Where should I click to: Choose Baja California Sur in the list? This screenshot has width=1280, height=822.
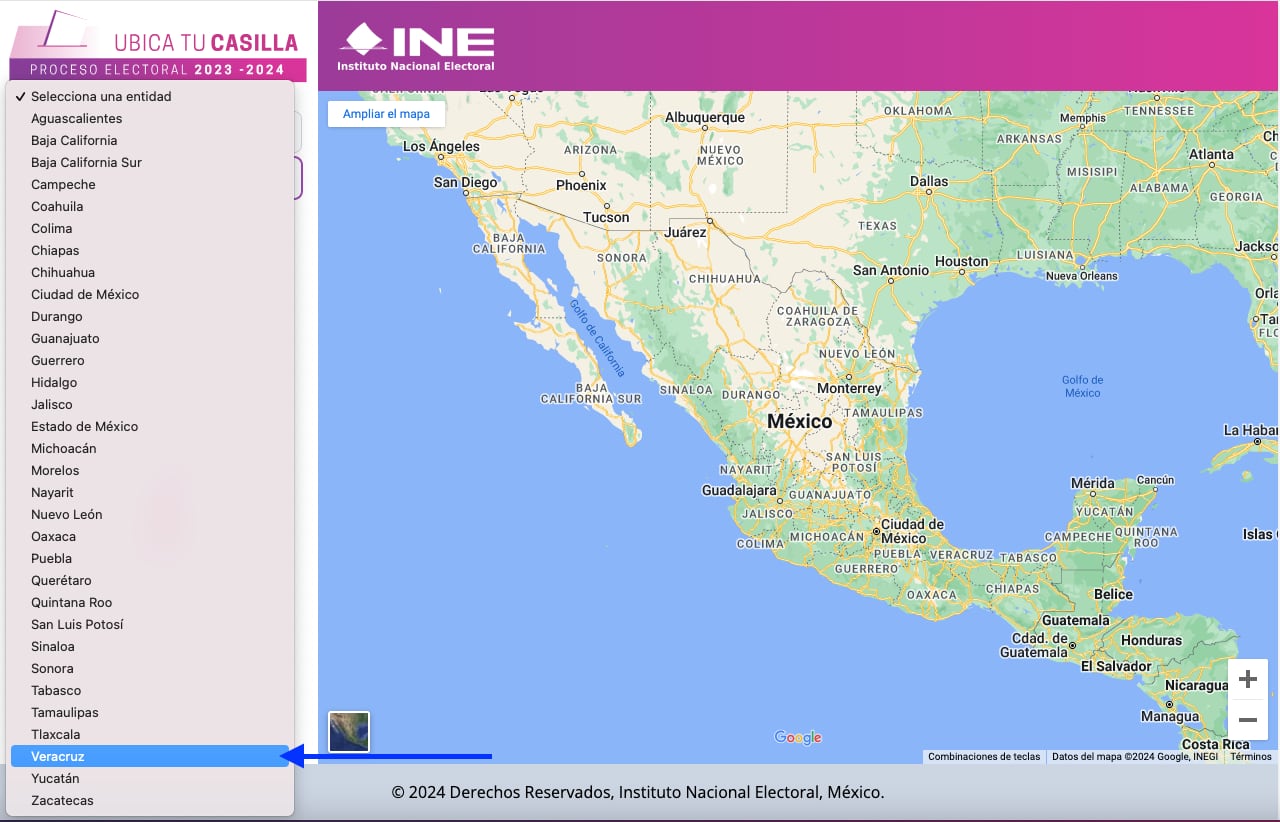pyautogui.click(x=87, y=162)
